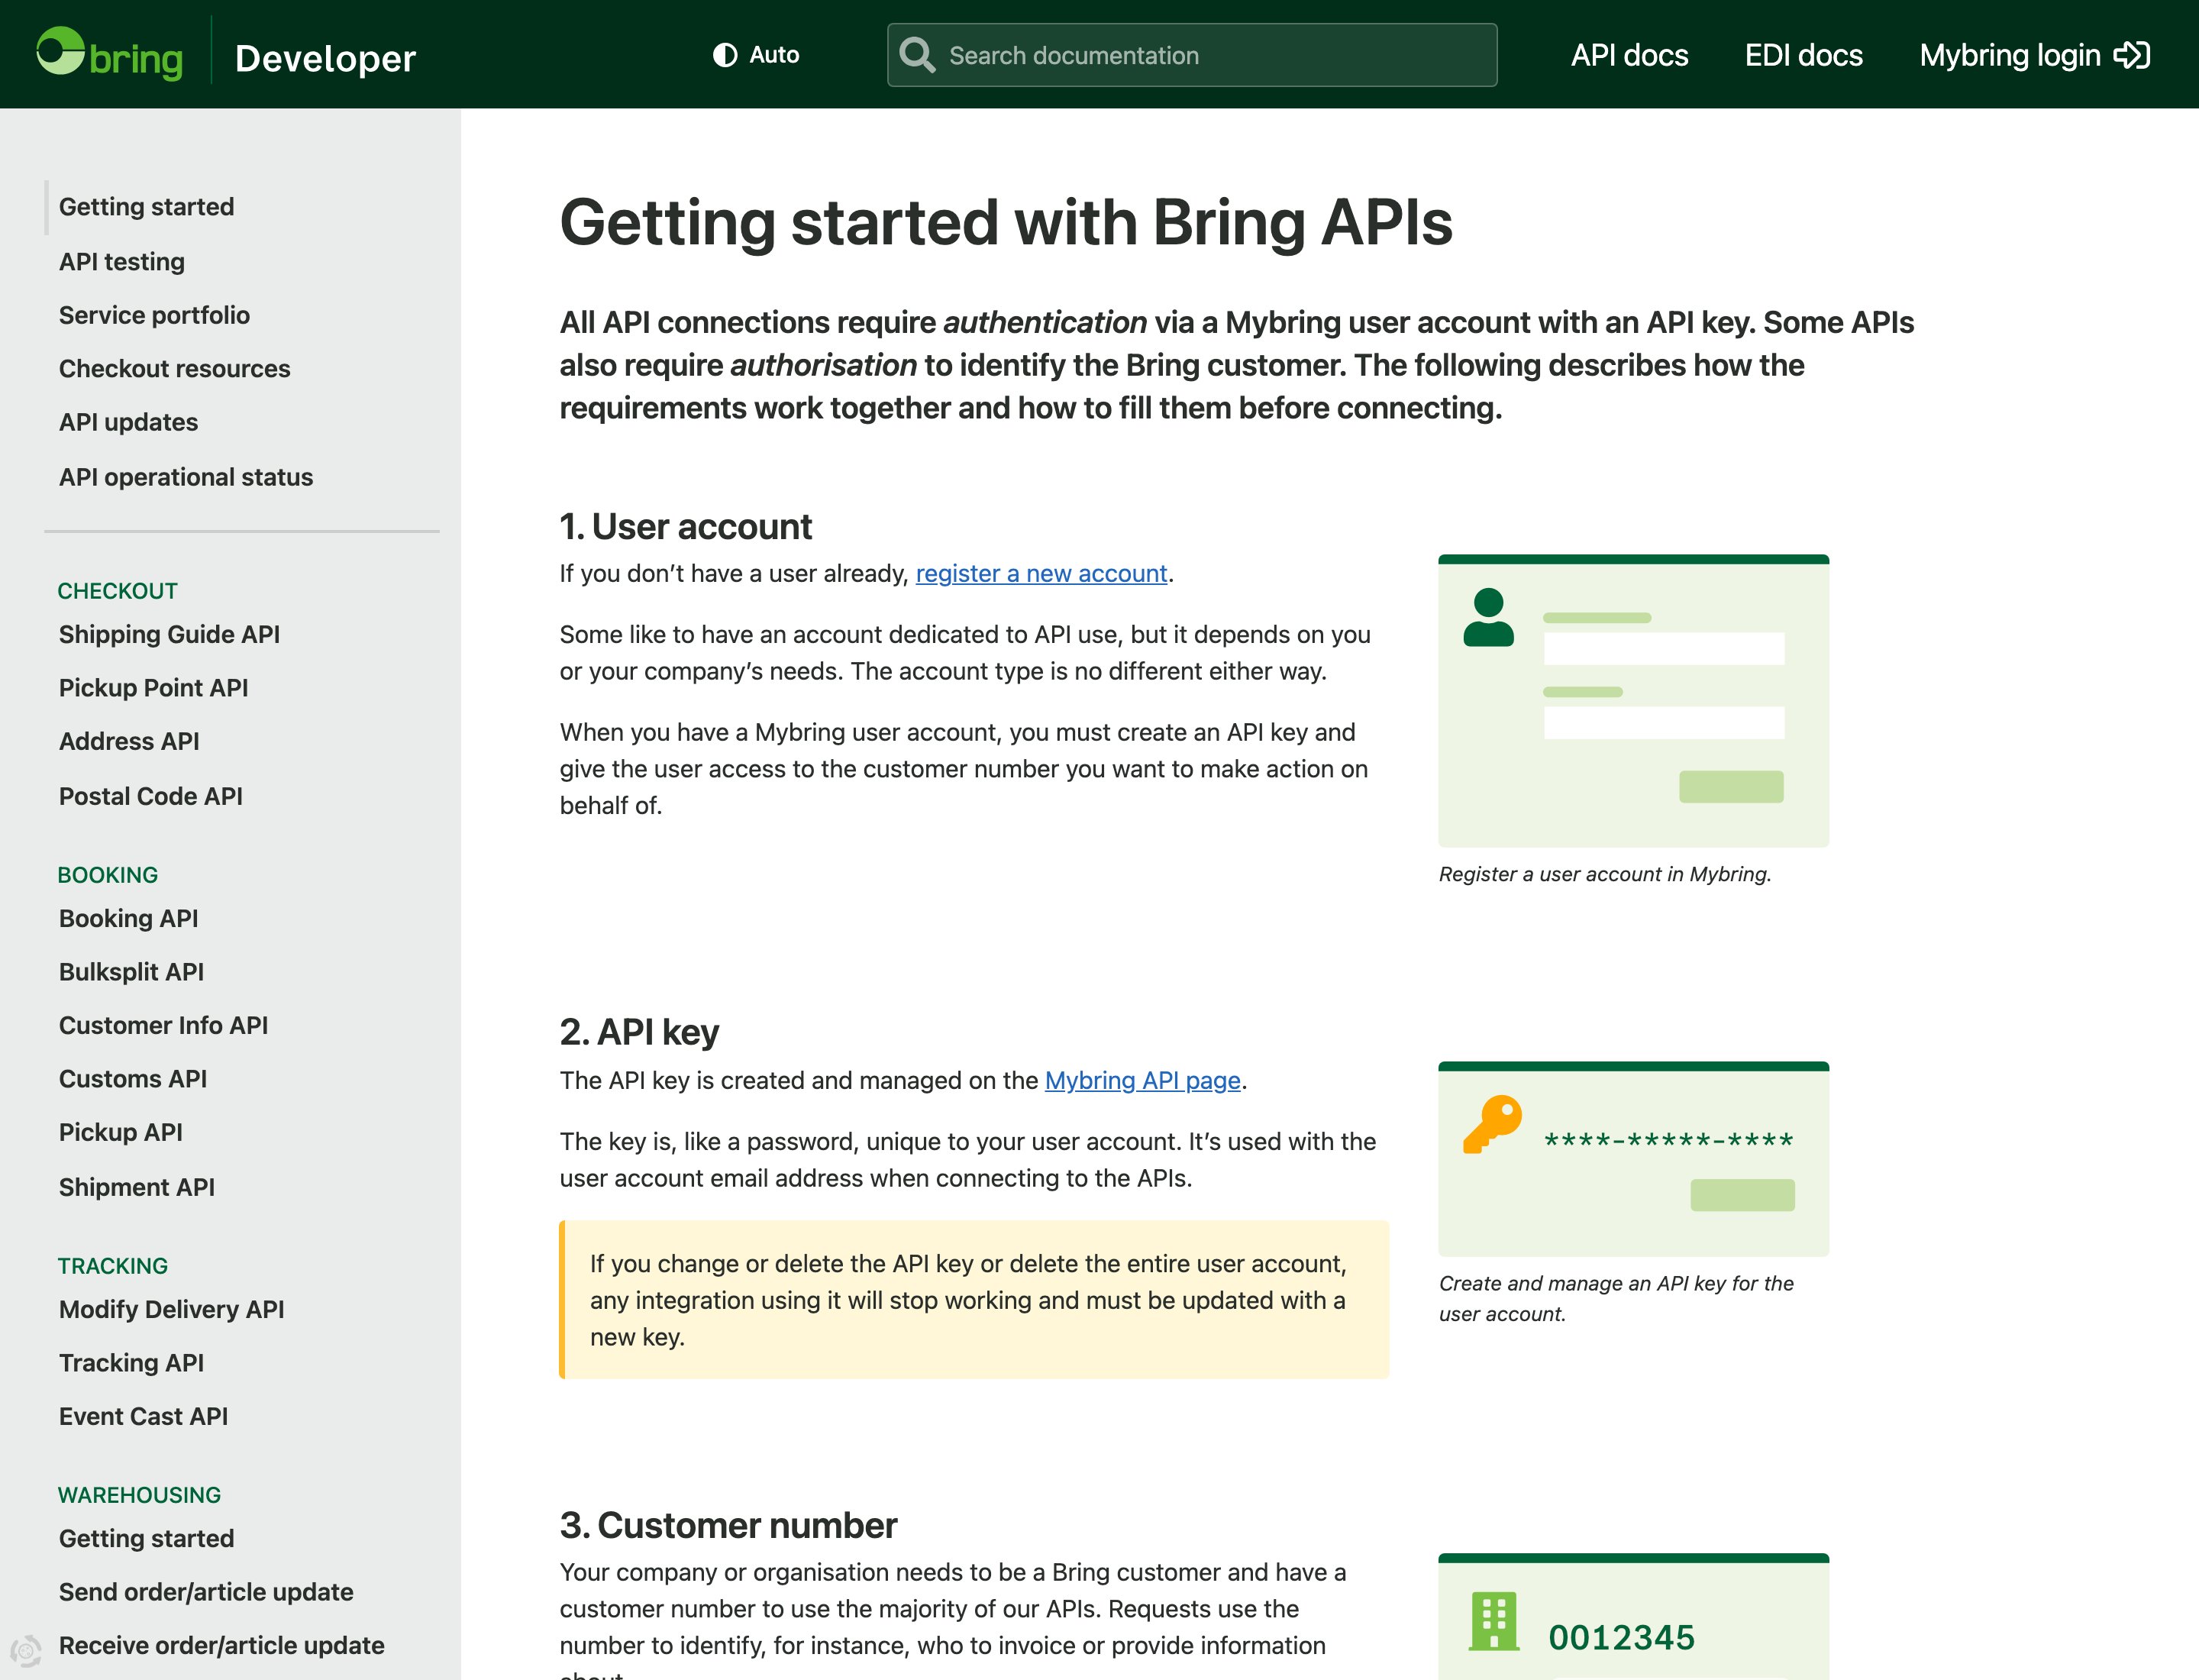Viewport: 2199px width, 1680px height.
Task: Click the Getting started with Bring APIs title
Action: tap(1006, 222)
